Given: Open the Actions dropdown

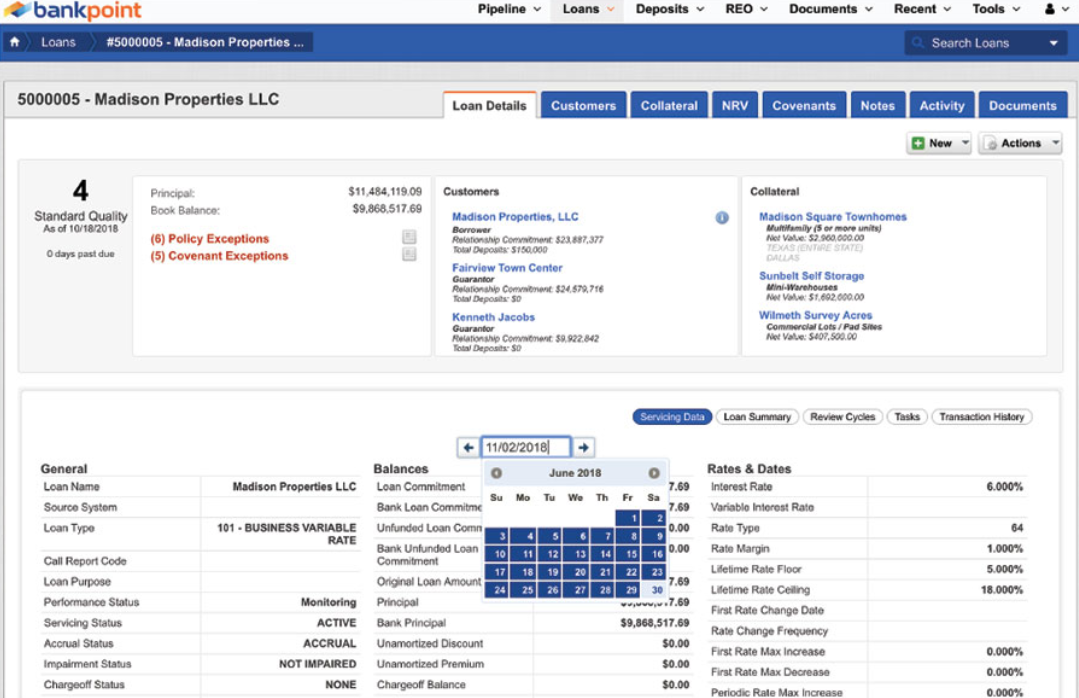Looking at the screenshot, I should [1020, 143].
